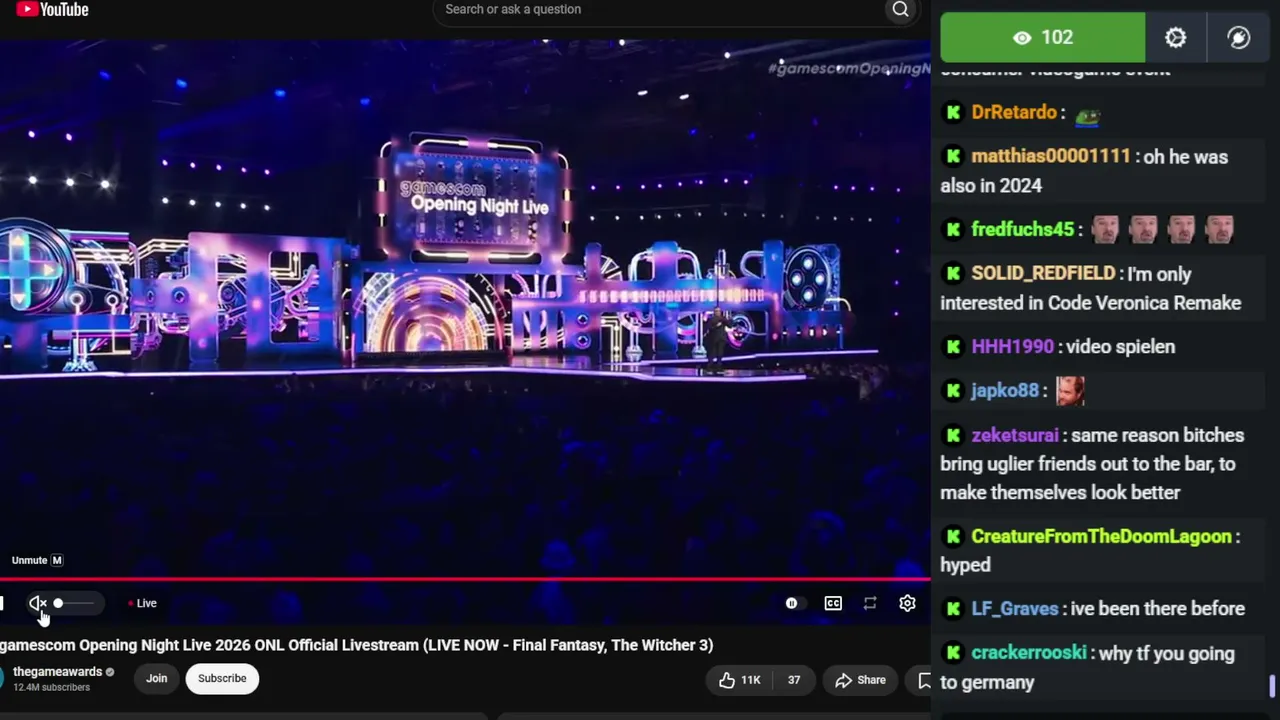Screen dimensions: 1280x720
Task: Click the Join membership button
Action: point(157,678)
